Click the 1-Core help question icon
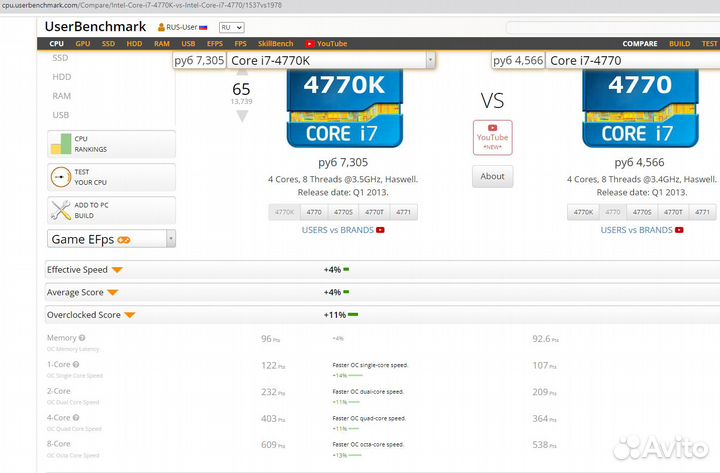720x473 pixels. 76,364
